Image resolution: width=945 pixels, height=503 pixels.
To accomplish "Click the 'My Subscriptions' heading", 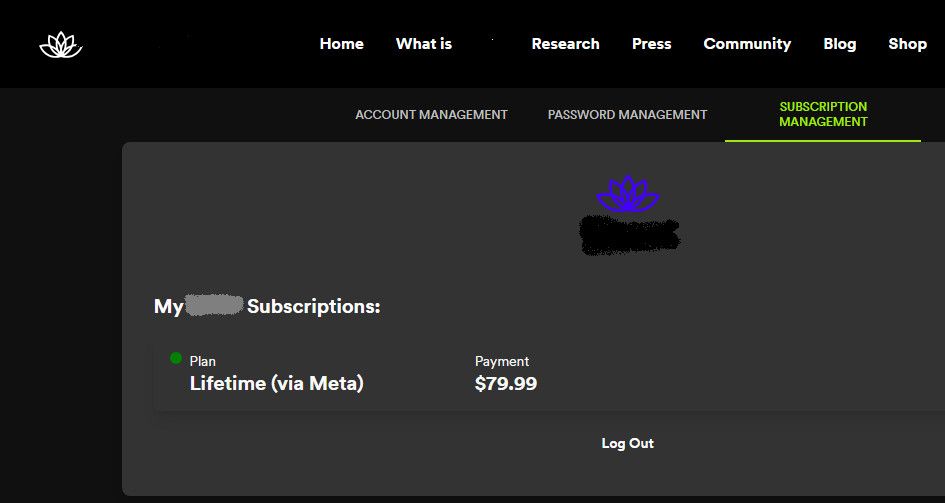I will [x=267, y=306].
